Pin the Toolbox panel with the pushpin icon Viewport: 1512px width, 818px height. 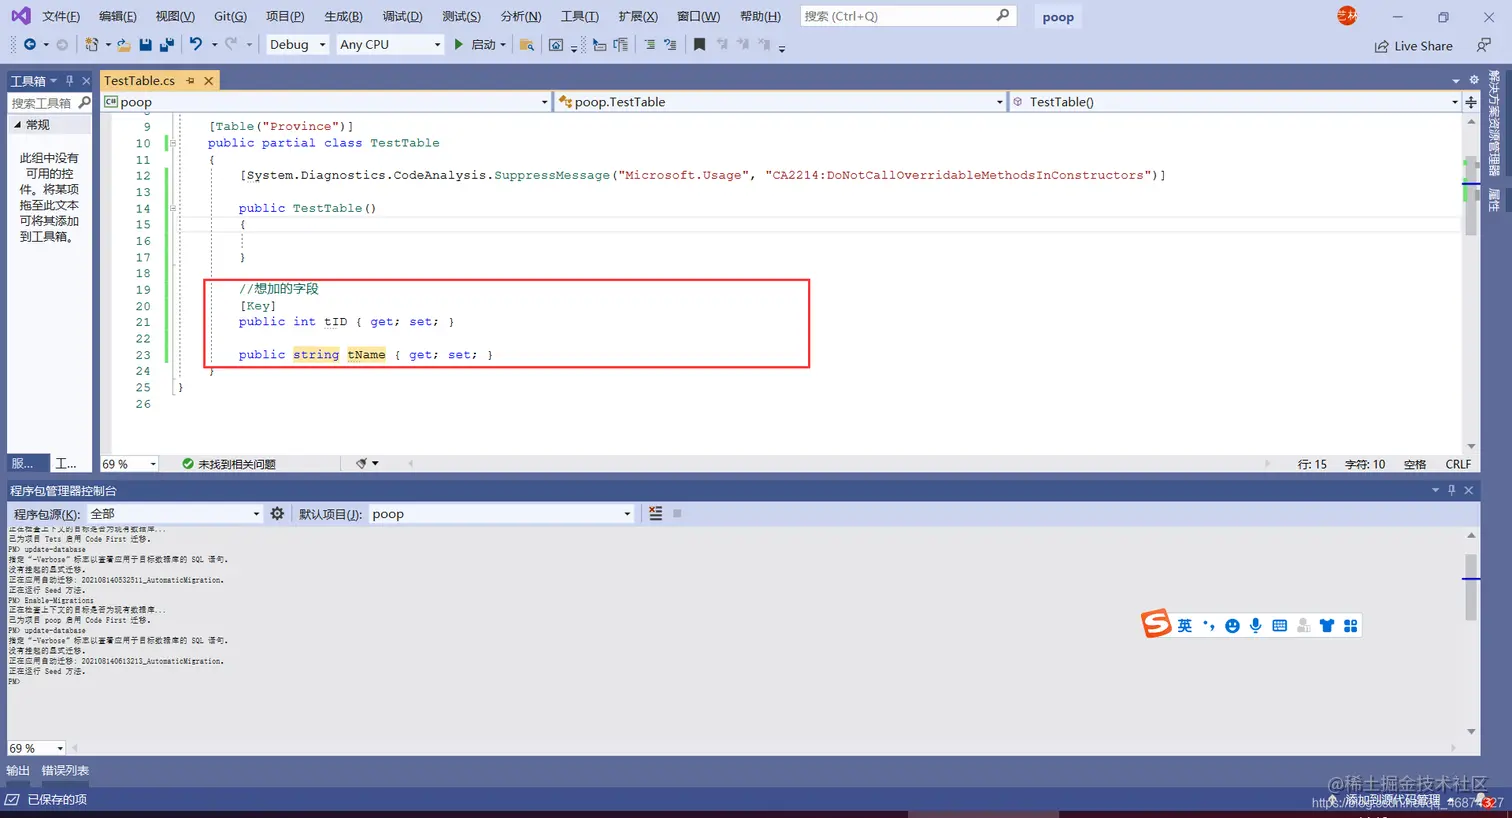point(69,80)
